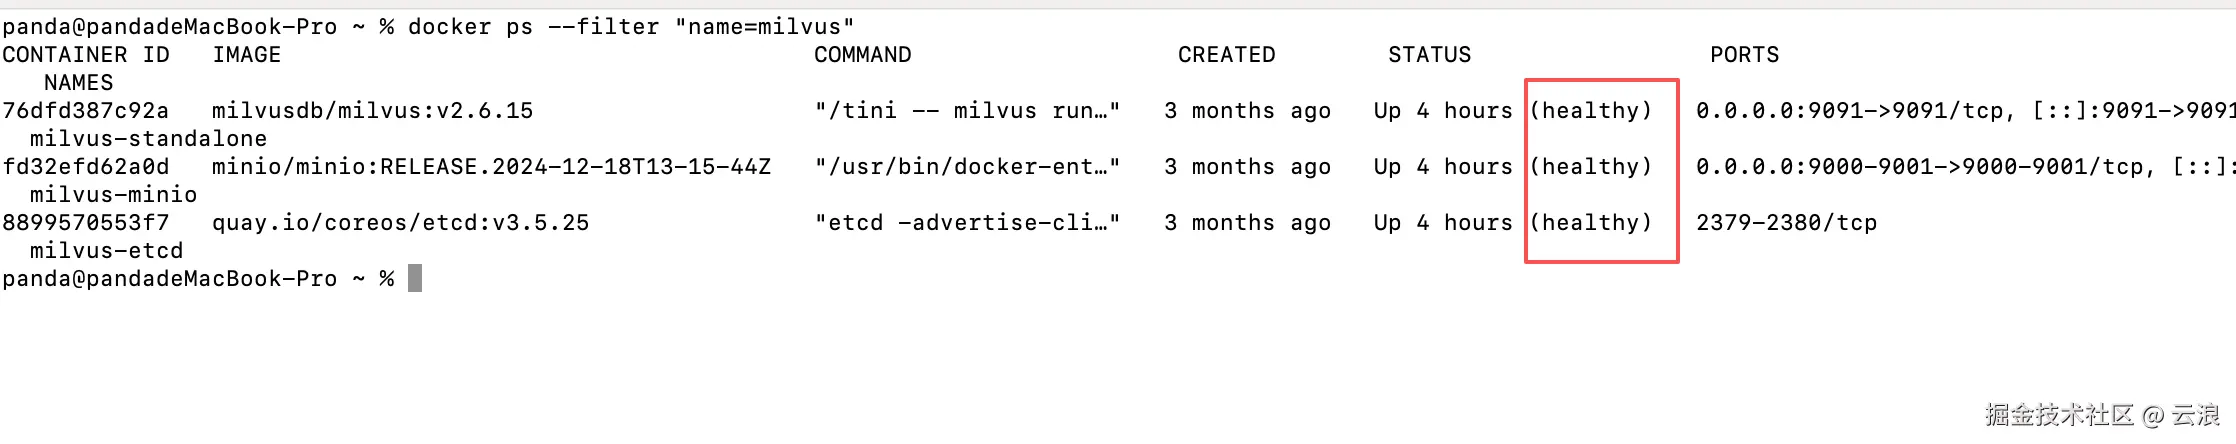This screenshot has width=2236, height=444.
Task: Click the milvus-standalone container name
Action: [148, 139]
